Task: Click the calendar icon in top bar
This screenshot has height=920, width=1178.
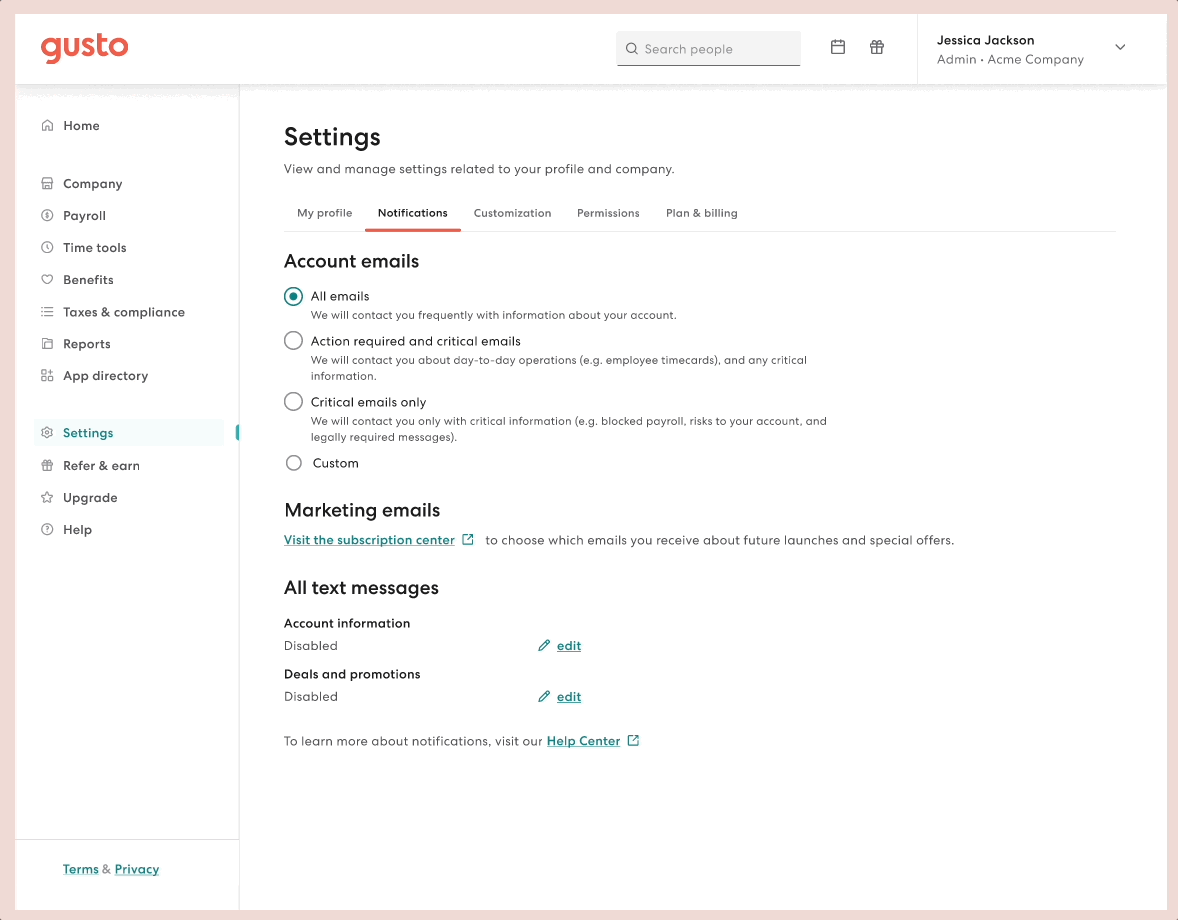Action: [x=837, y=46]
